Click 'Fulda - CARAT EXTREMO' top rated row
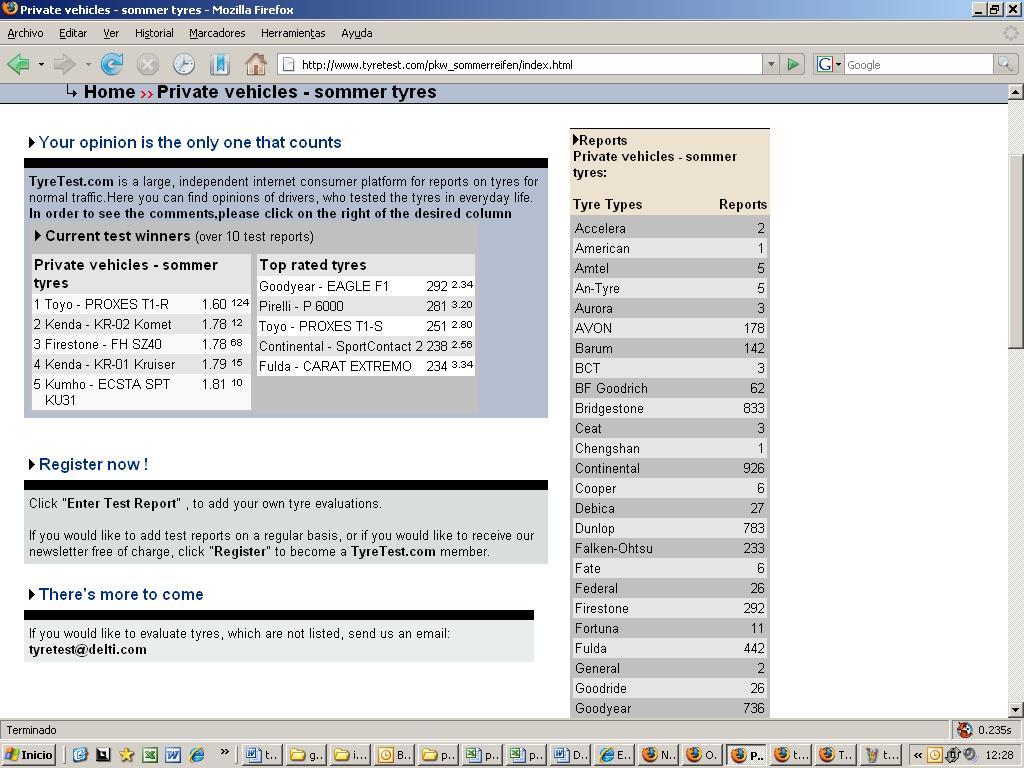This screenshot has width=1024, height=768. (x=366, y=366)
